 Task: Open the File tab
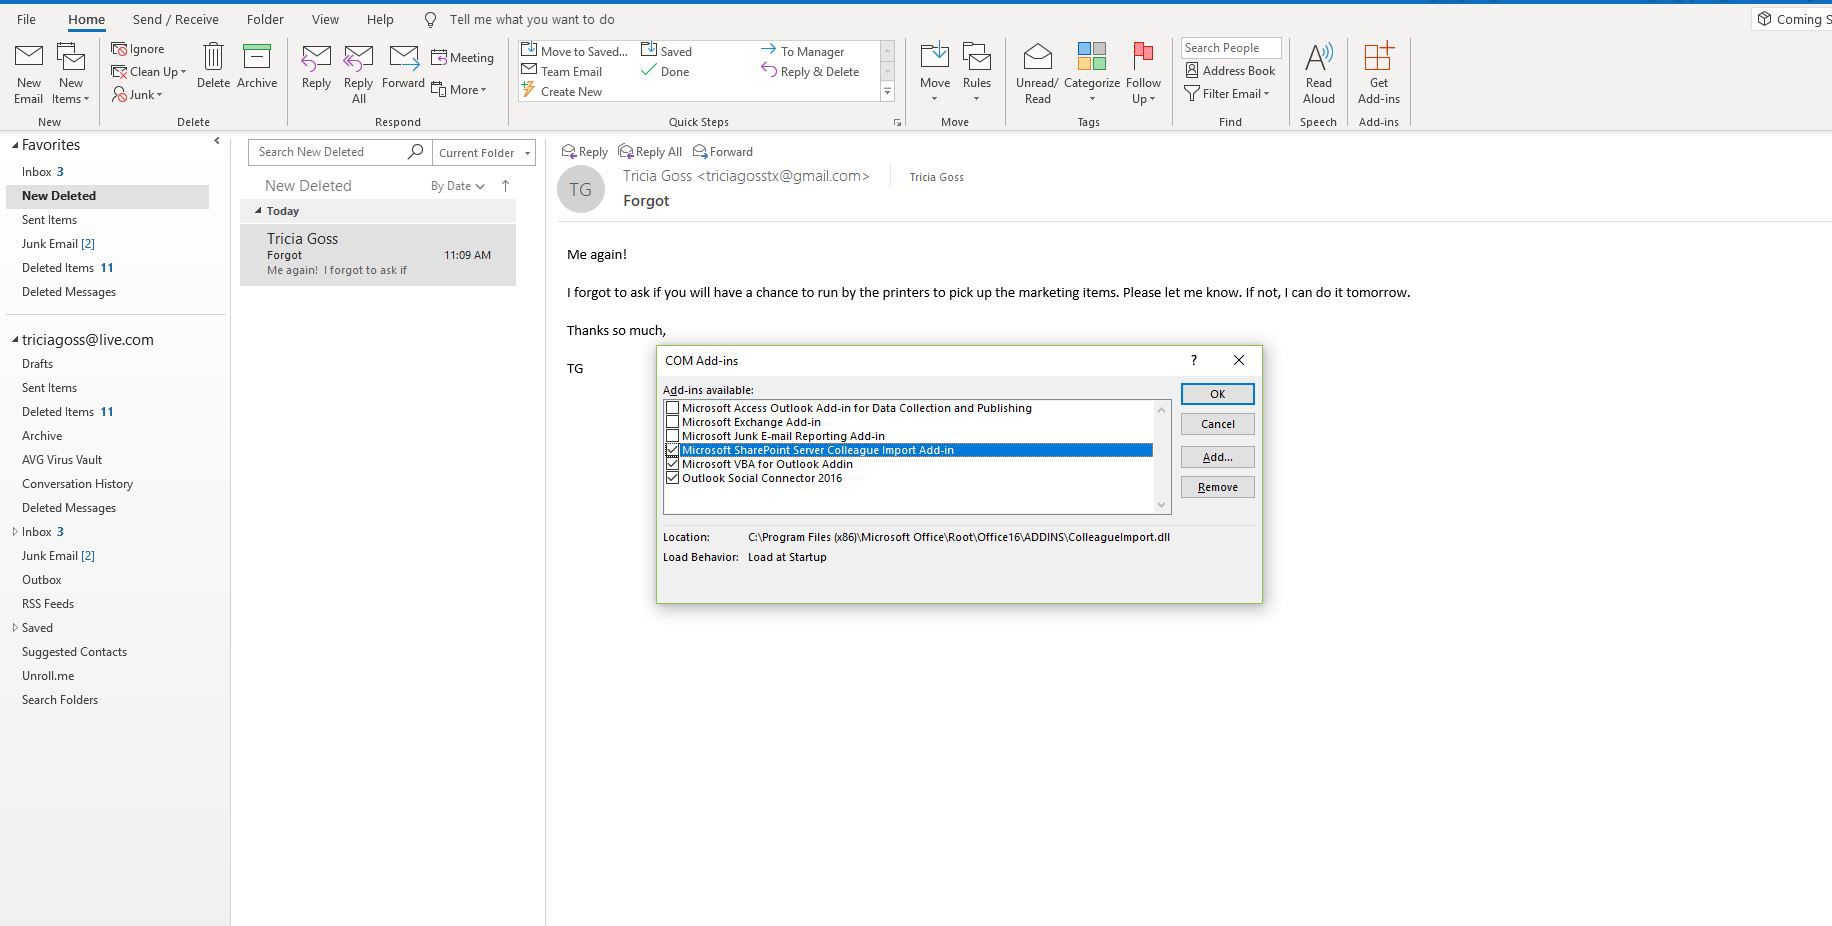(x=27, y=19)
